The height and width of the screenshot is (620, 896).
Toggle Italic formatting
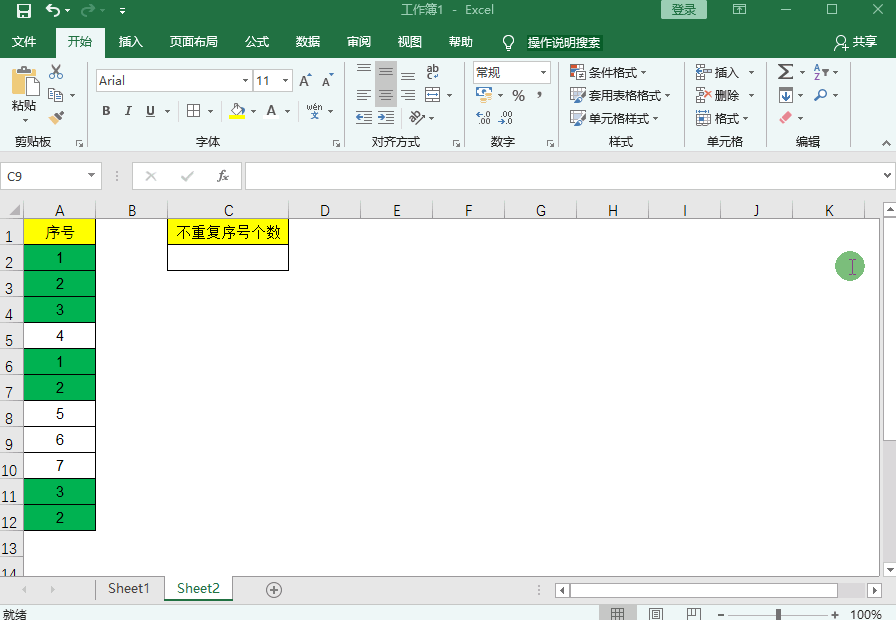[128, 111]
